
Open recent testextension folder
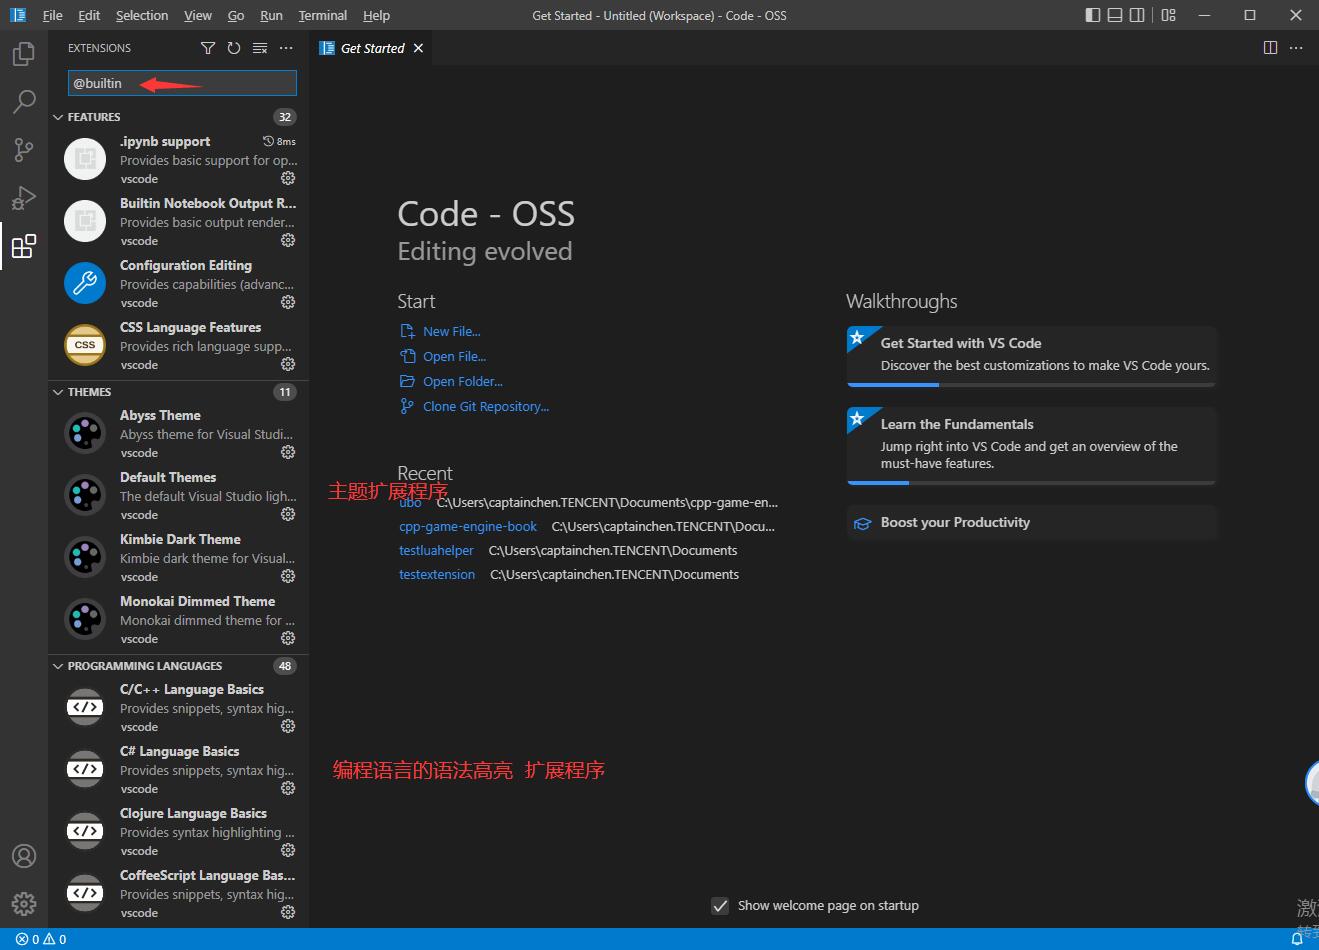[437, 574]
